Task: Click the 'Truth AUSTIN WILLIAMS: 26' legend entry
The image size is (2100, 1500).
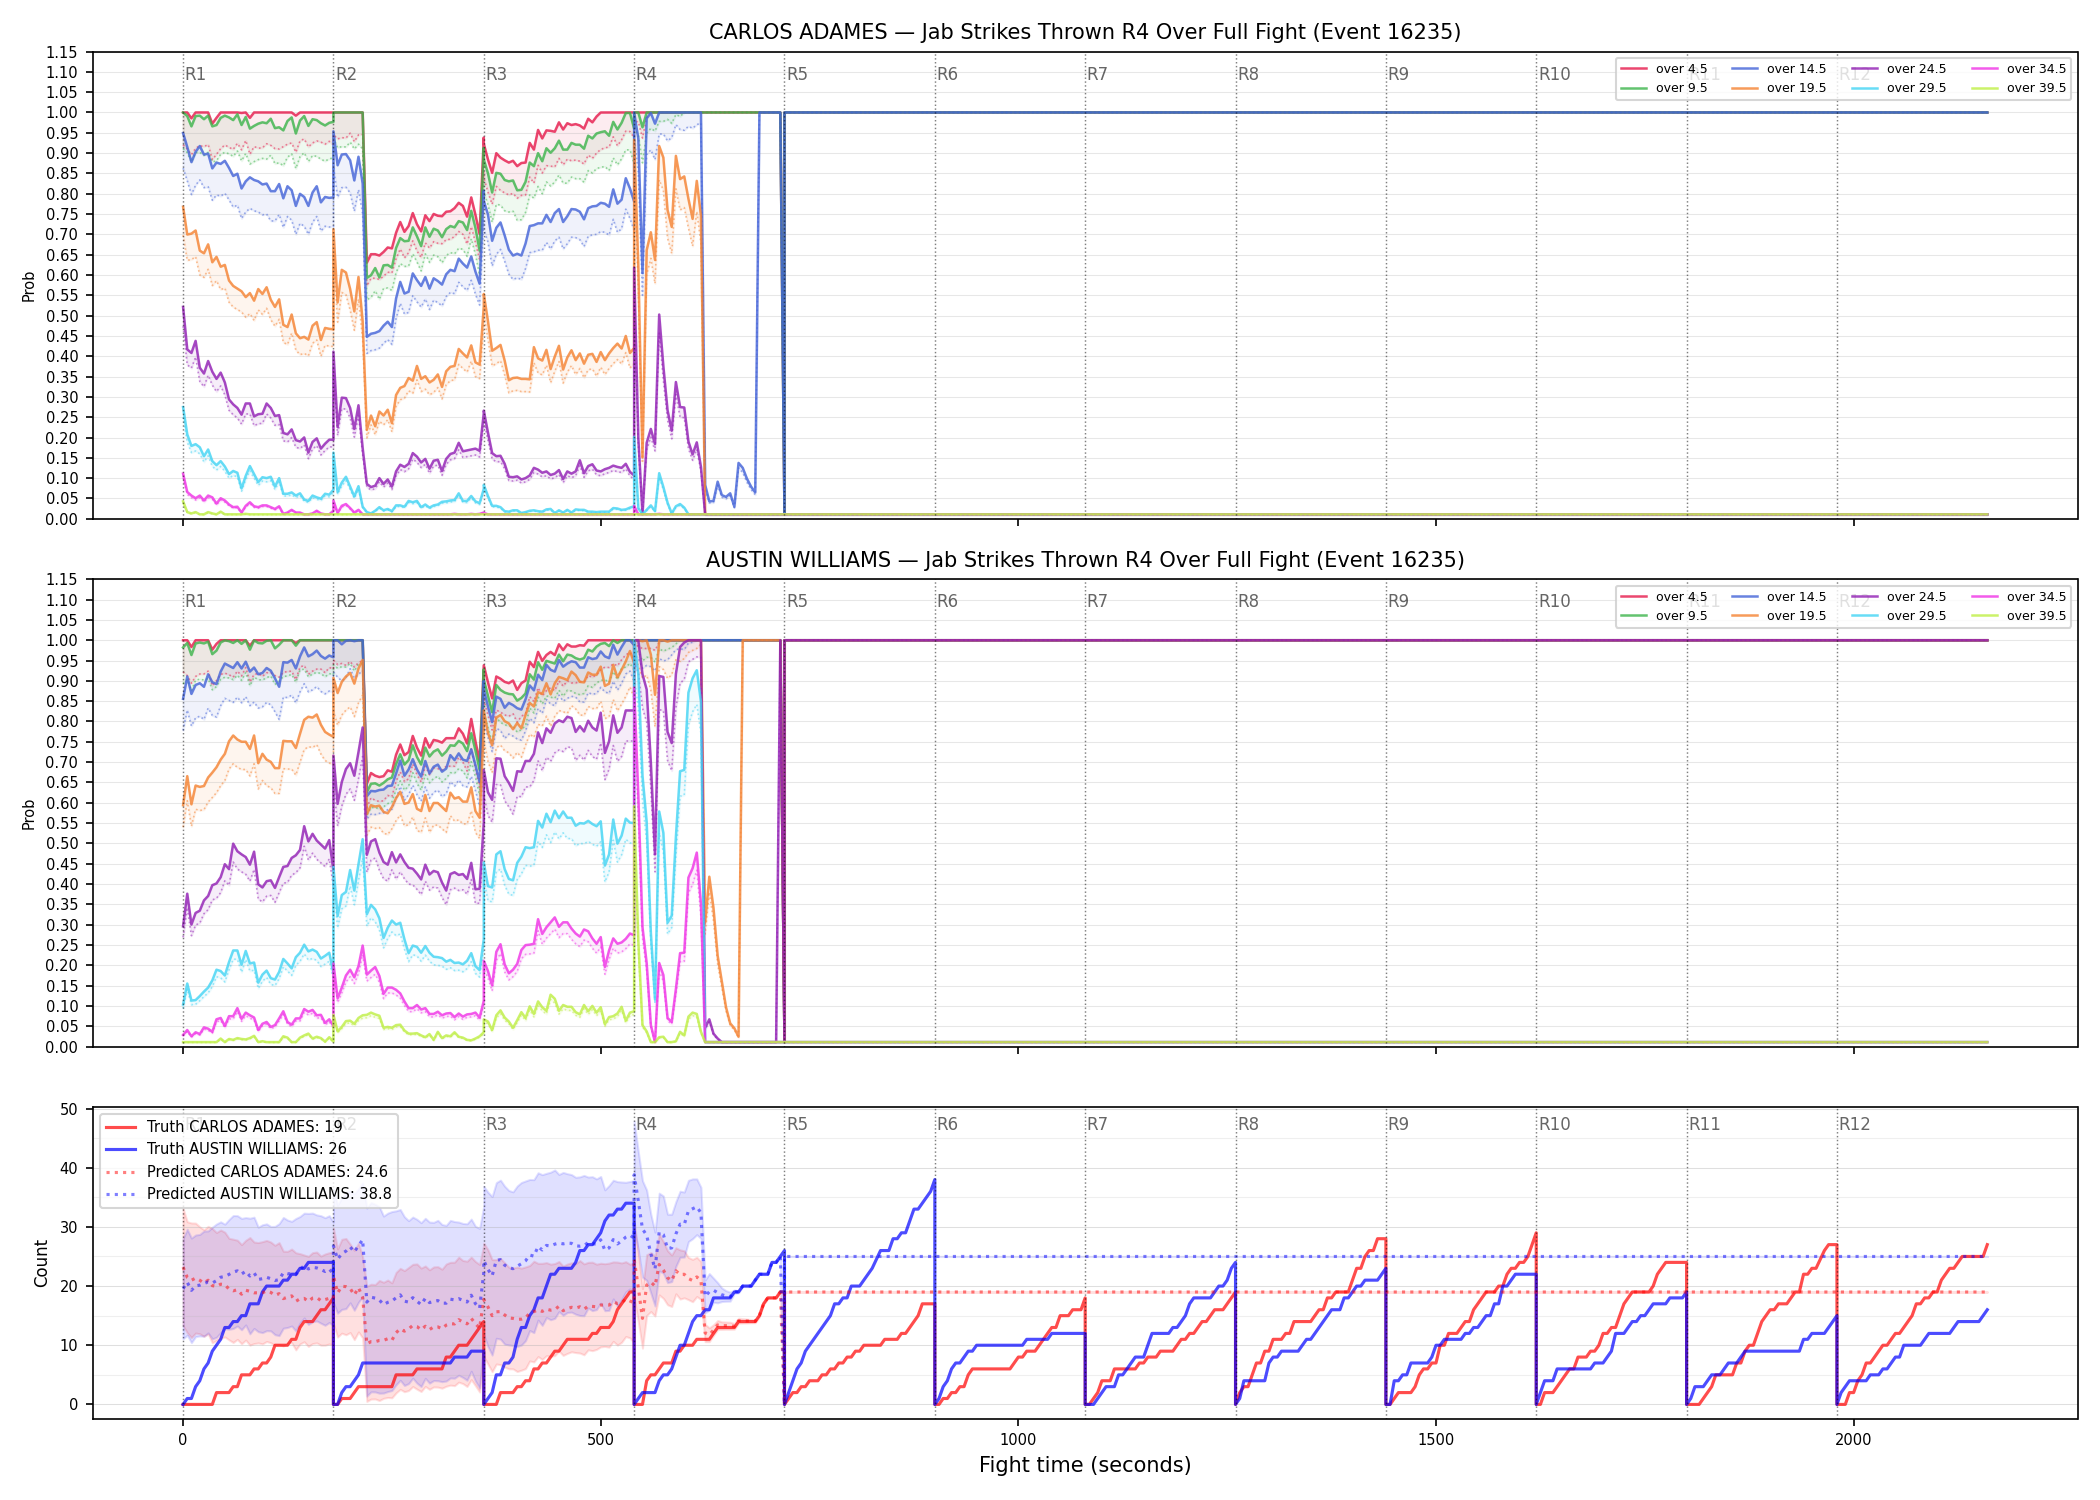Action: tap(226, 1149)
